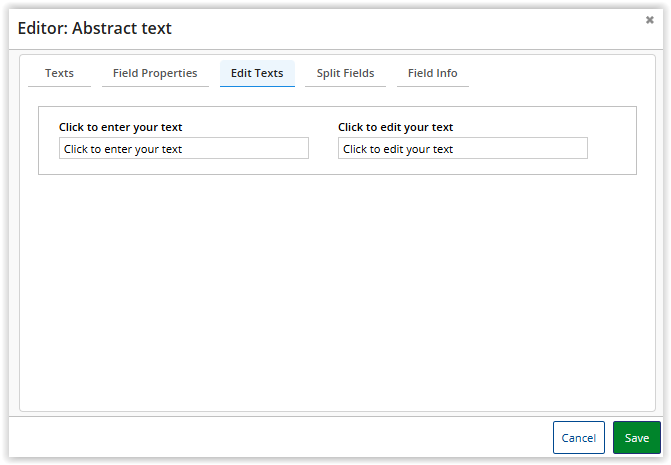Viewport: 671px width, 465px height.
Task: Go to the Split Fields tab
Action: tap(345, 73)
